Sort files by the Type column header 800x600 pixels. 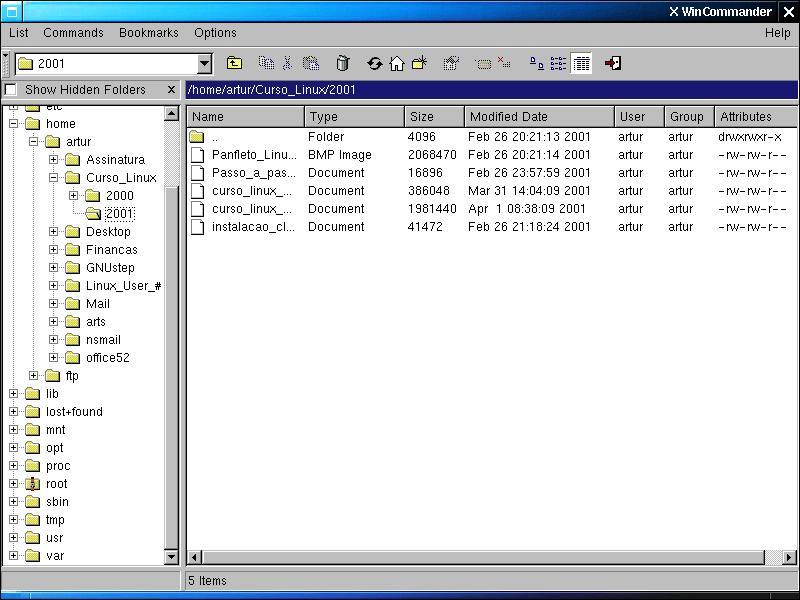pyautogui.click(x=355, y=117)
